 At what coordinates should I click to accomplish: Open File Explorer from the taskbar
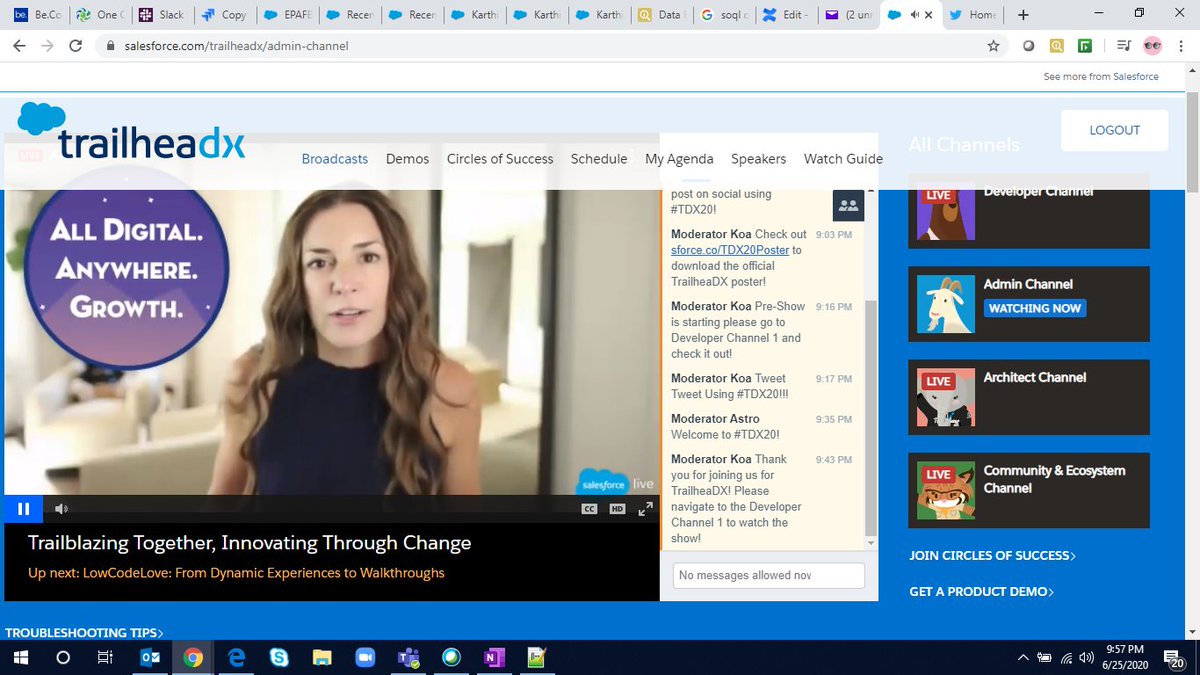point(322,658)
